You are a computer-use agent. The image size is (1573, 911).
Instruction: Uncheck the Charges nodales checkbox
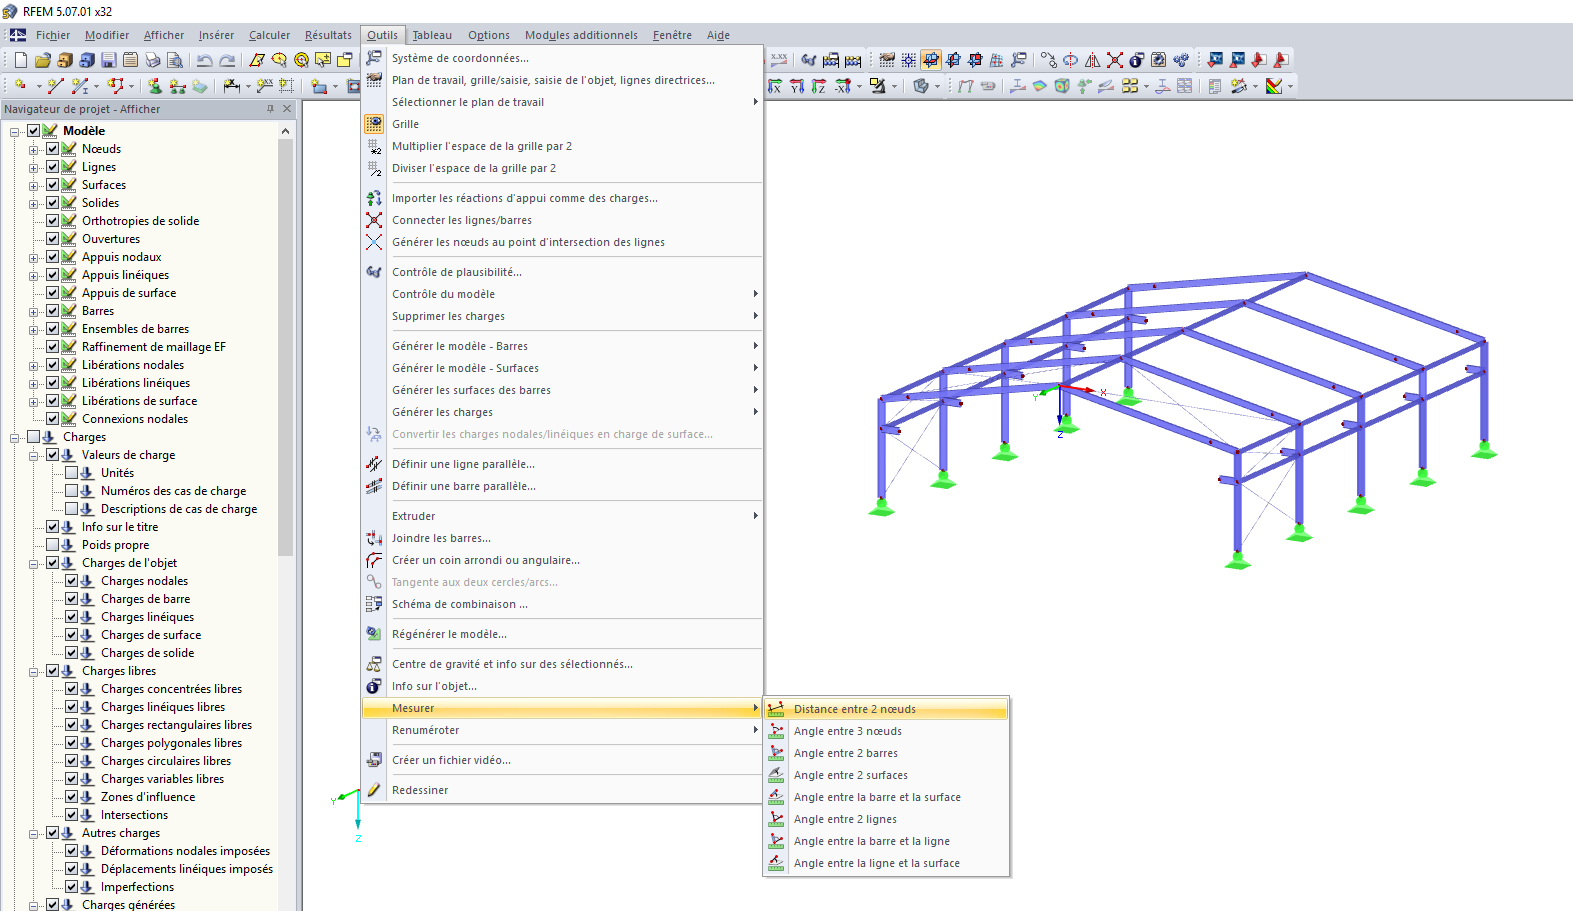click(71, 581)
